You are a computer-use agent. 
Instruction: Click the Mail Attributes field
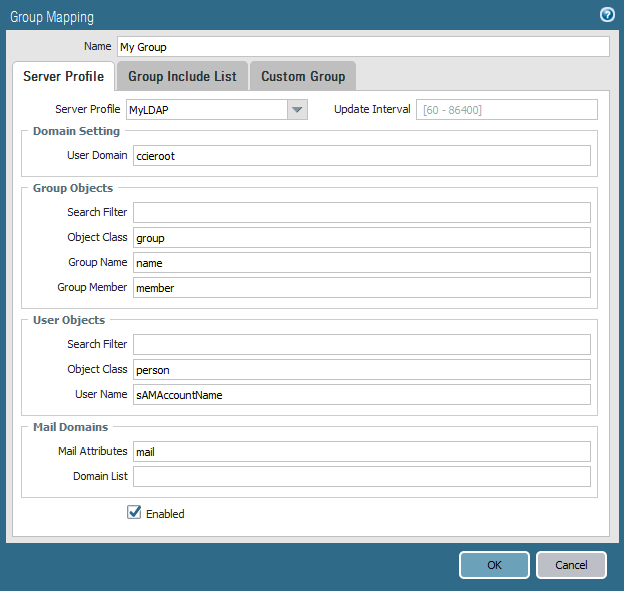point(361,451)
